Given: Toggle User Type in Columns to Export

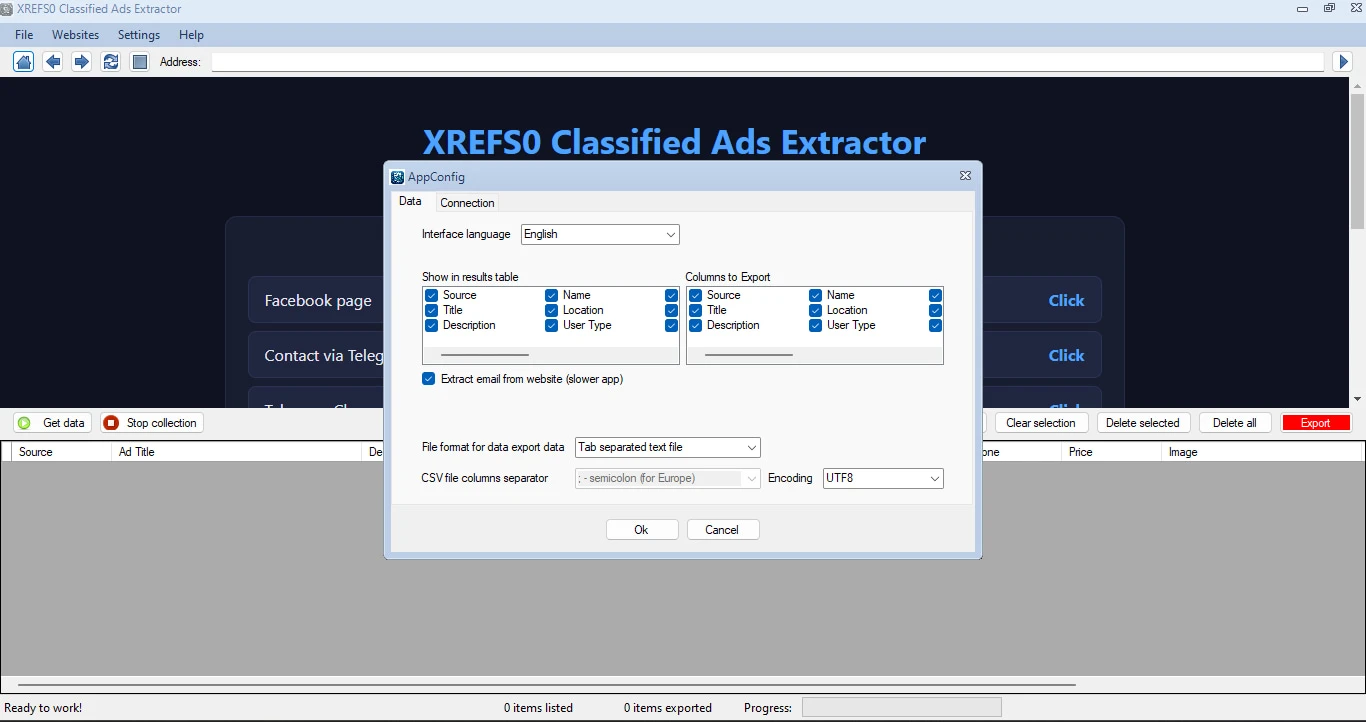Looking at the screenshot, I should pyautogui.click(x=816, y=325).
